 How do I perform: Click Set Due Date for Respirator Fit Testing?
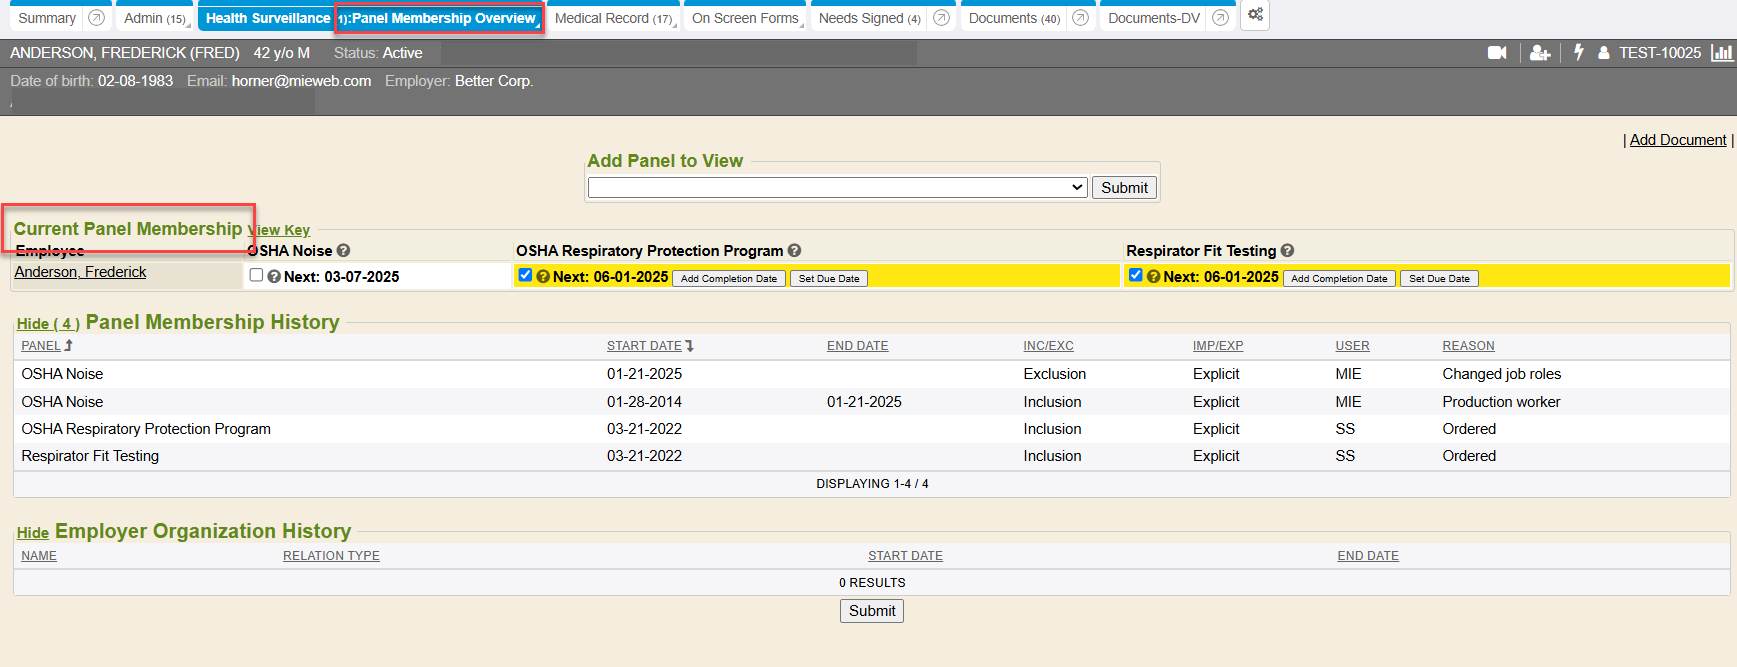point(1438,279)
